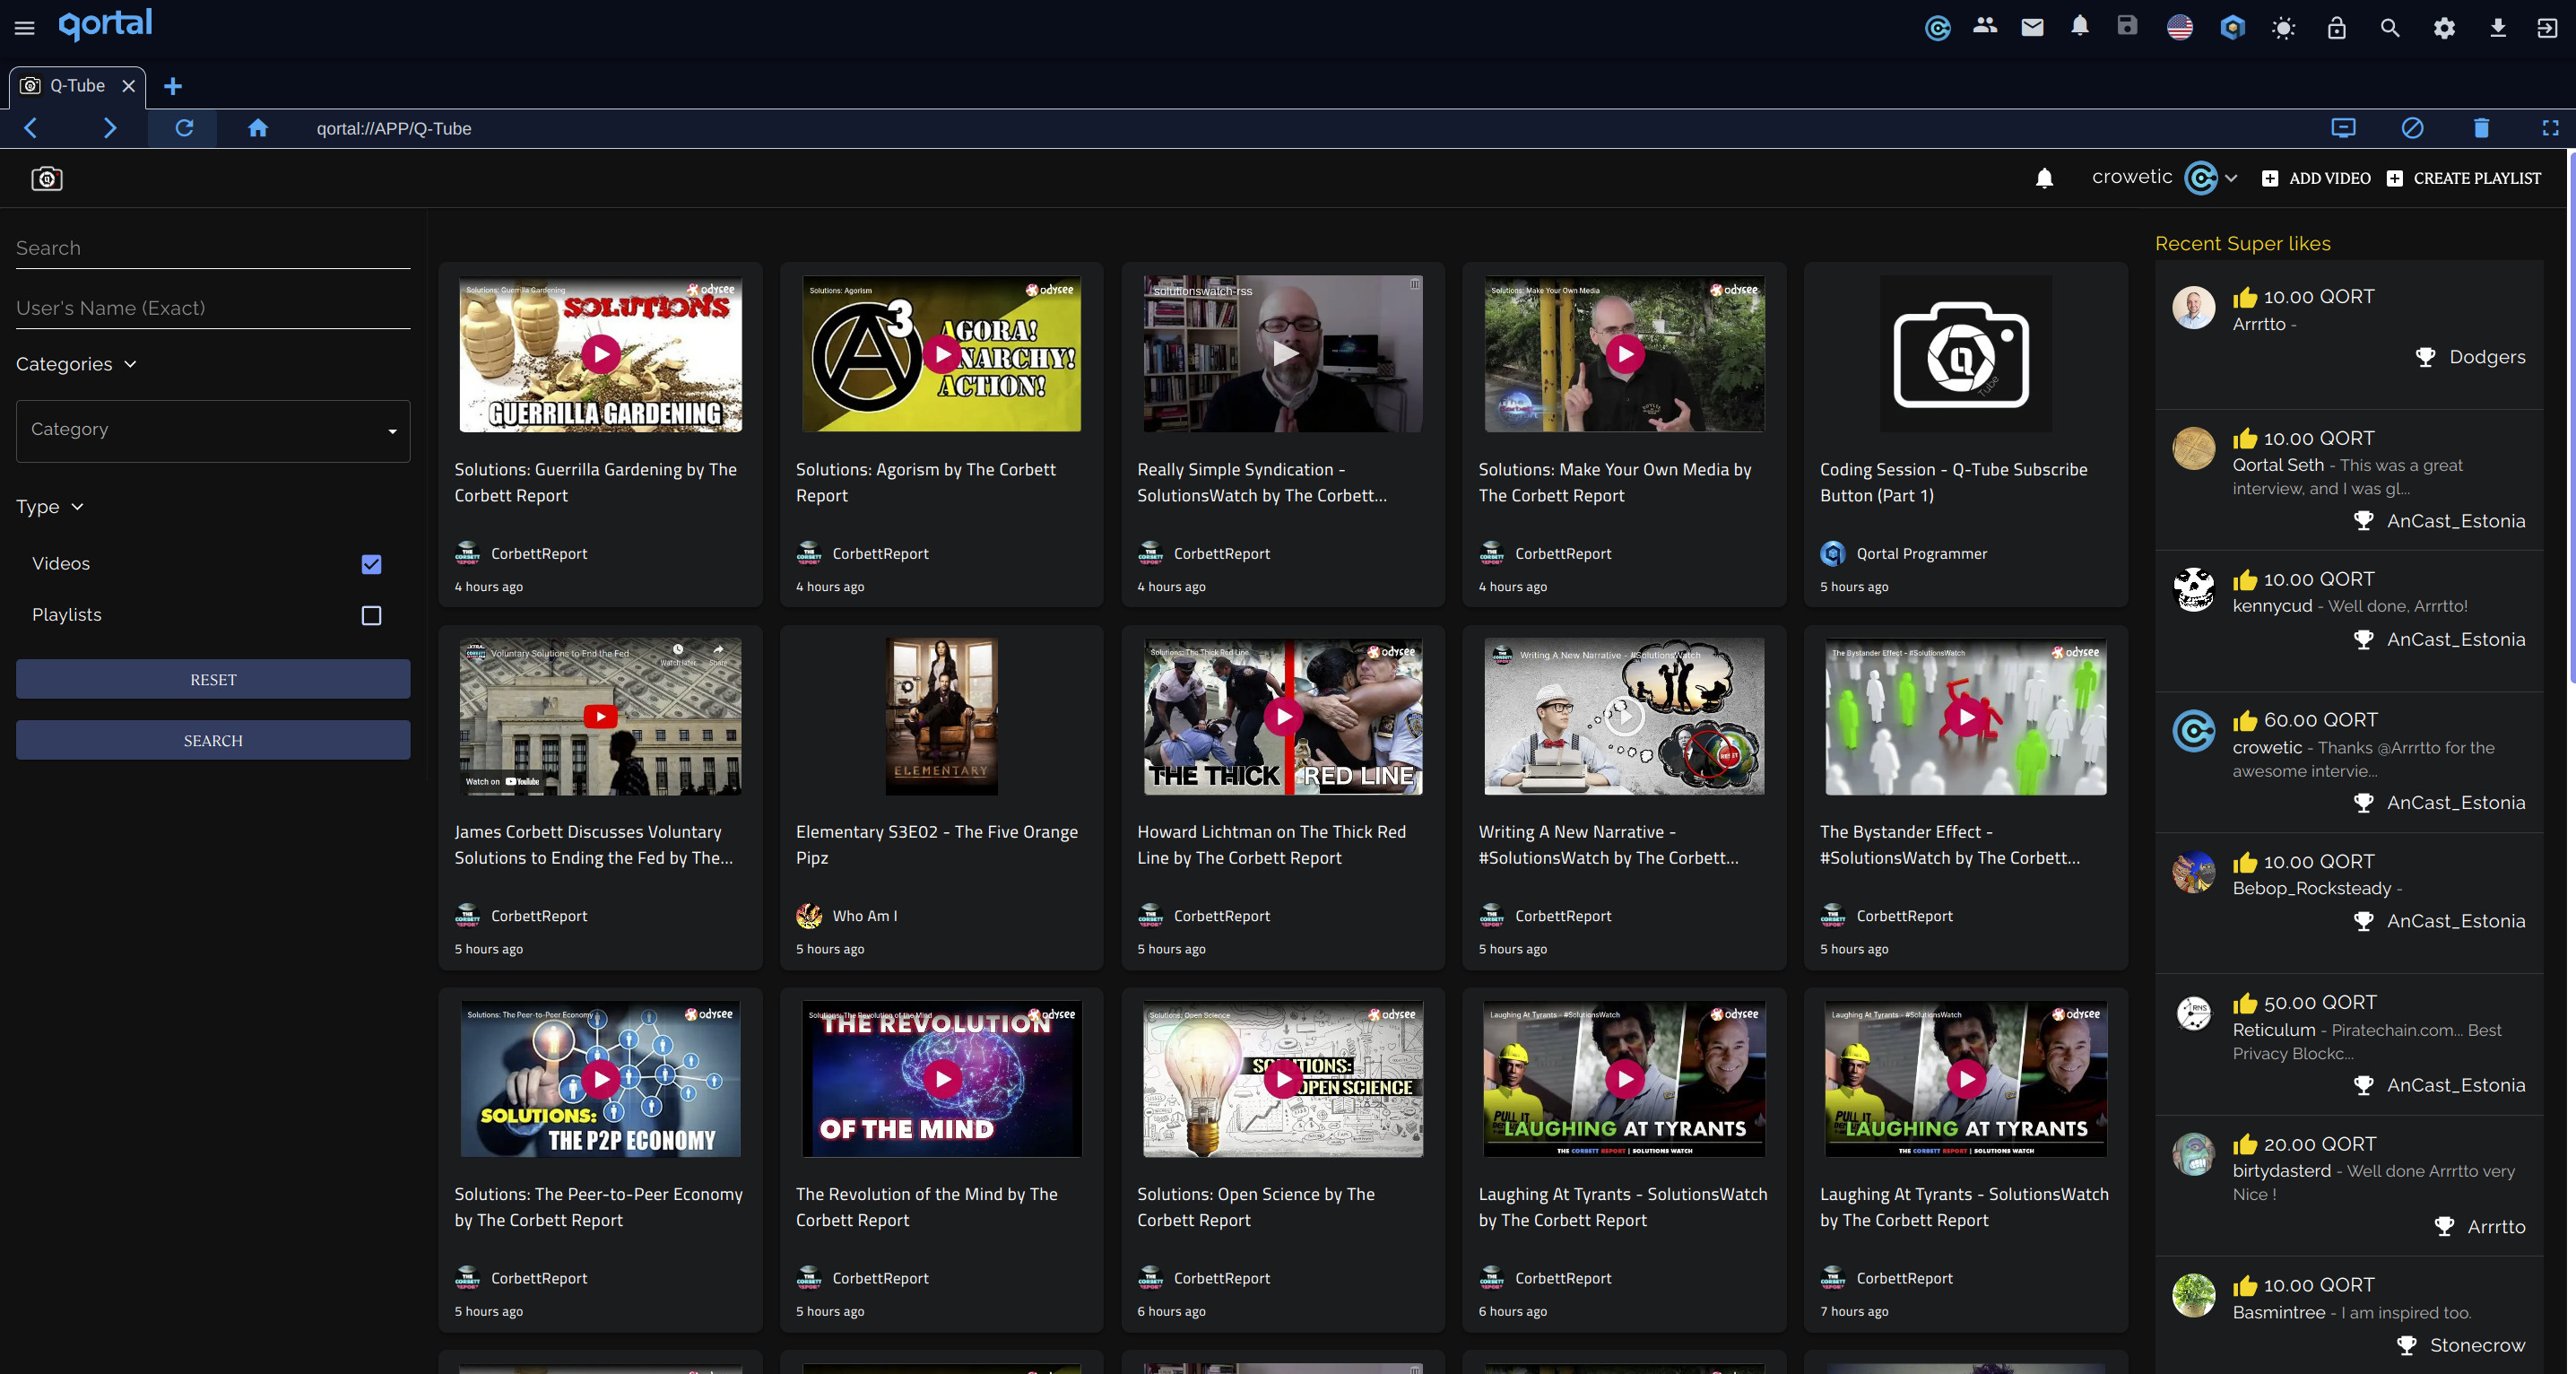The width and height of the screenshot is (2576, 1374).
Task: Go to the home page icon
Action: [x=258, y=128]
